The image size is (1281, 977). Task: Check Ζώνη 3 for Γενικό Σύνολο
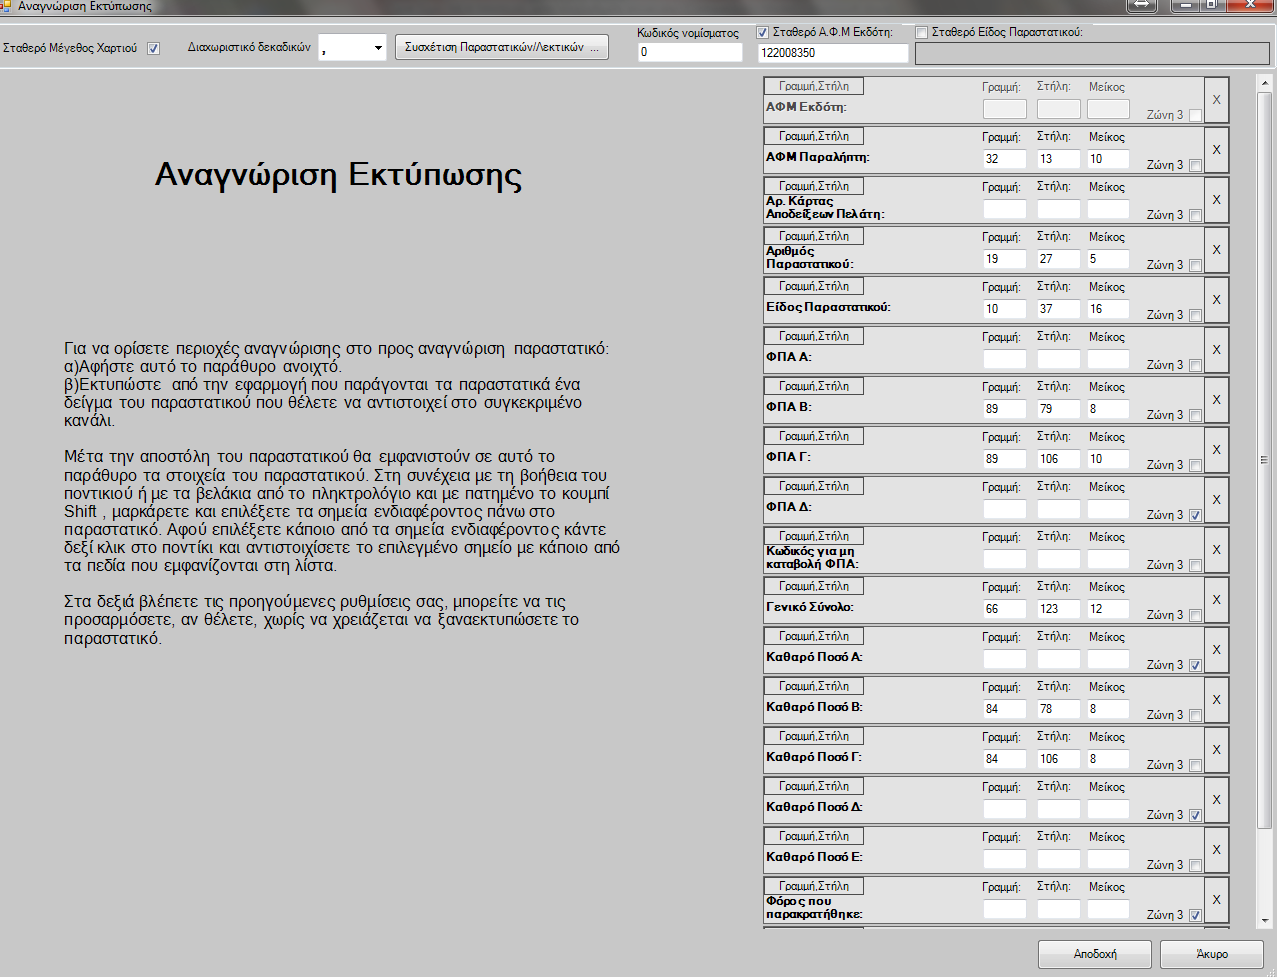(x=1196, y=615)
